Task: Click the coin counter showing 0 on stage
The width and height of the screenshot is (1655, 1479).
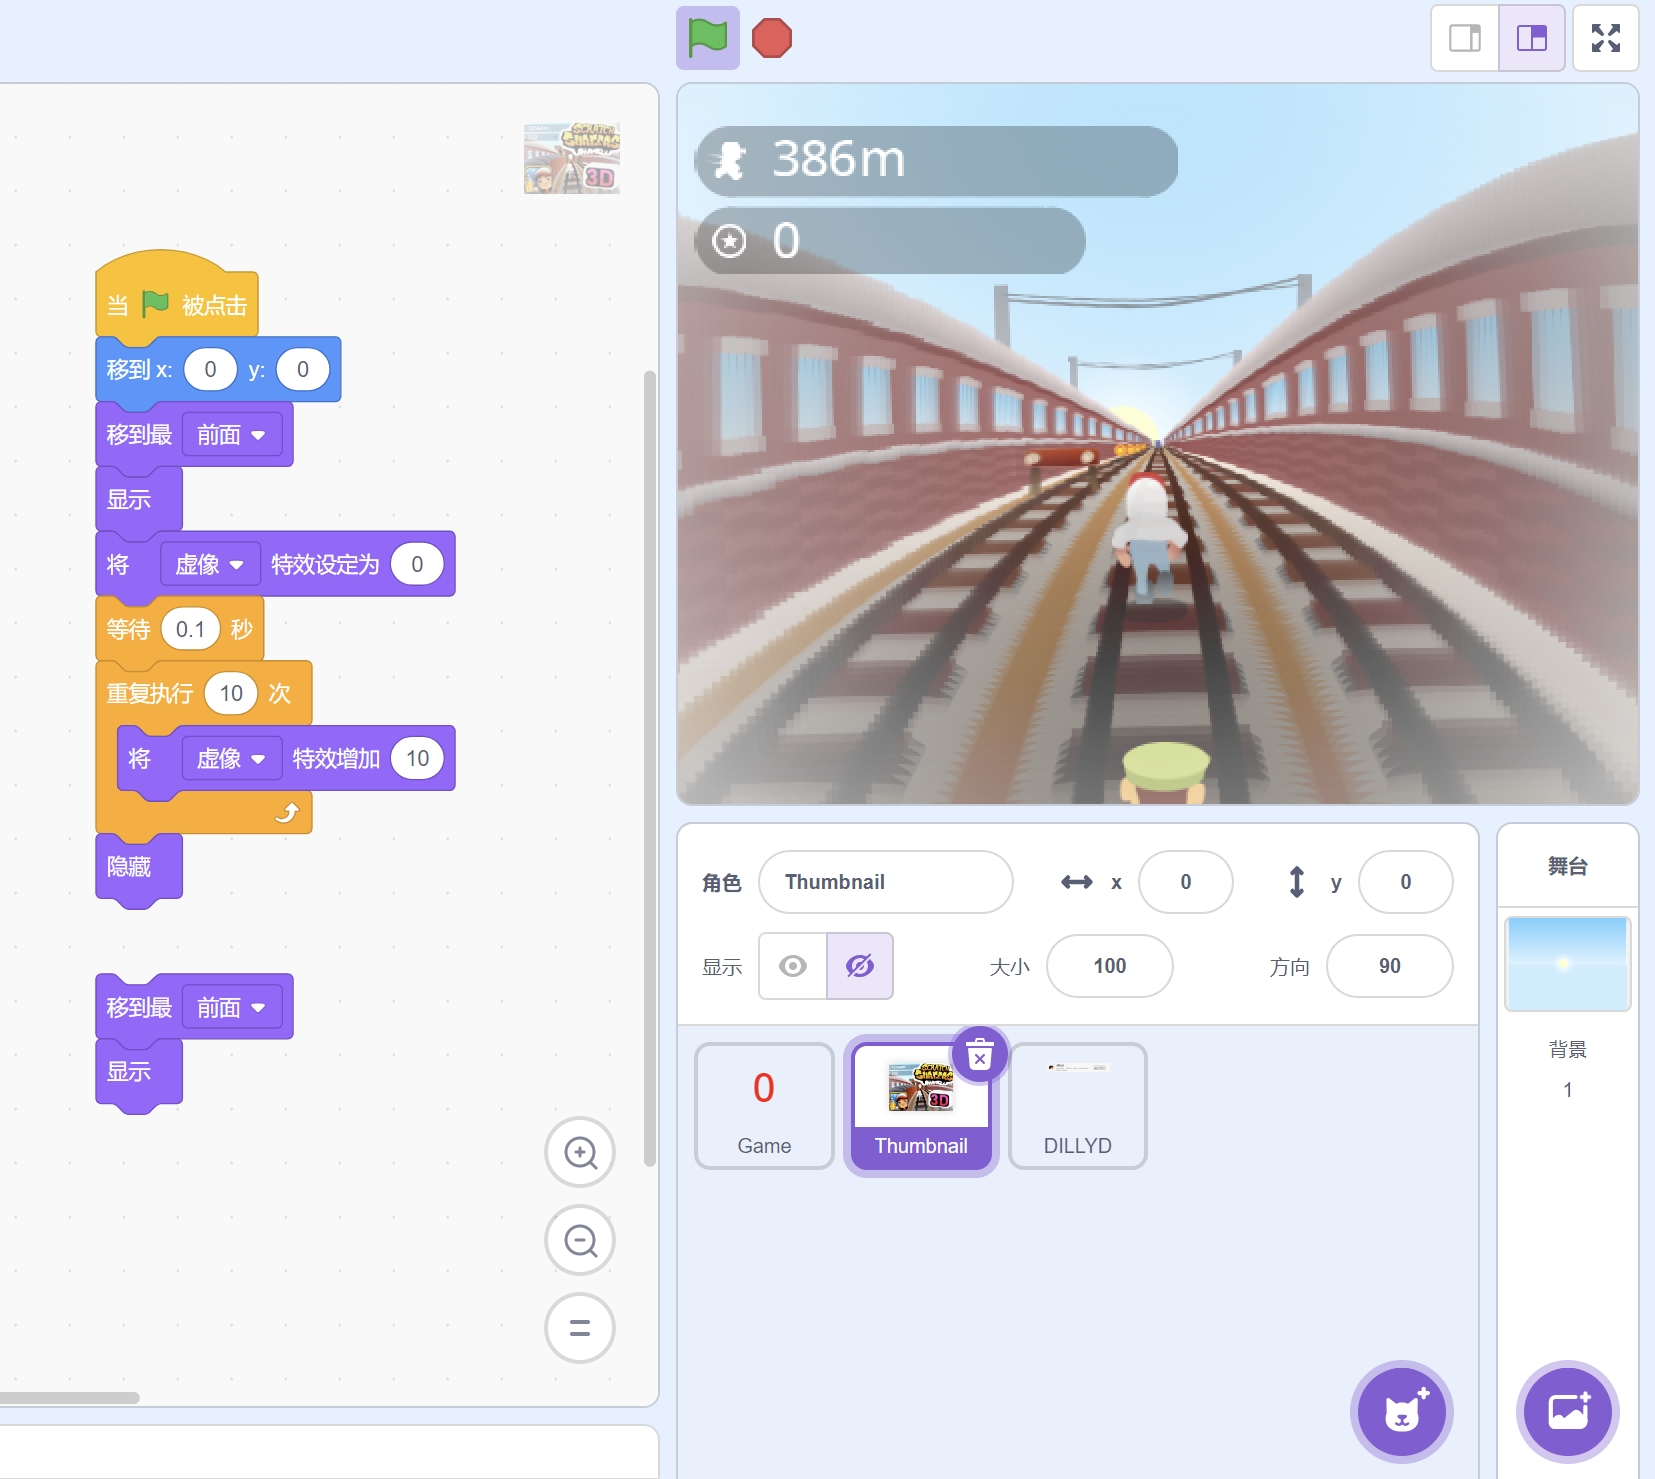Action: coord(890,241)
